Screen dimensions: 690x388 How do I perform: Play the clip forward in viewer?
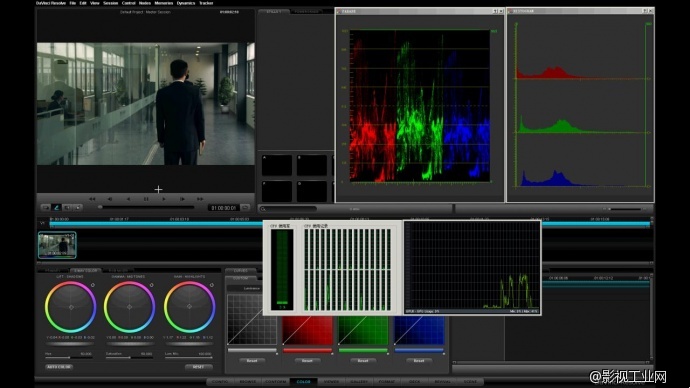pyautogui.click(x=164, y=199)
